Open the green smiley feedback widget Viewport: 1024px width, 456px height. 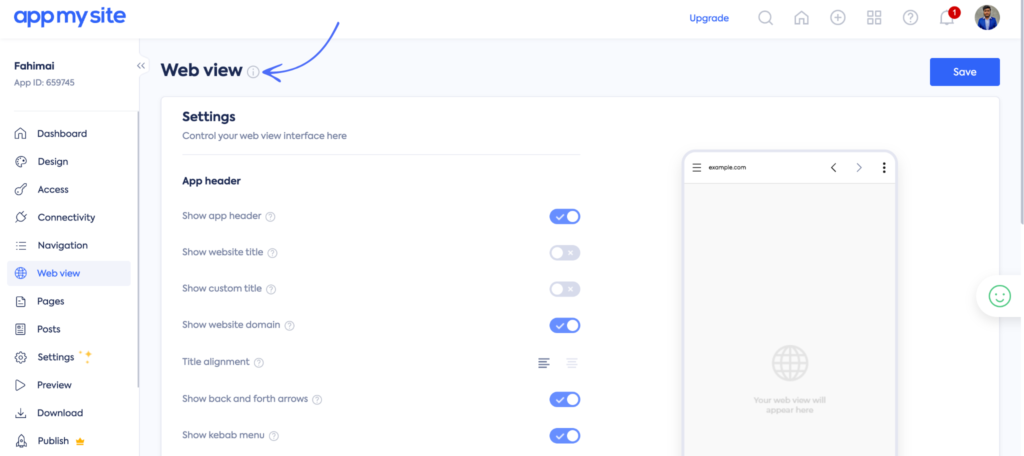click(999, 297)
